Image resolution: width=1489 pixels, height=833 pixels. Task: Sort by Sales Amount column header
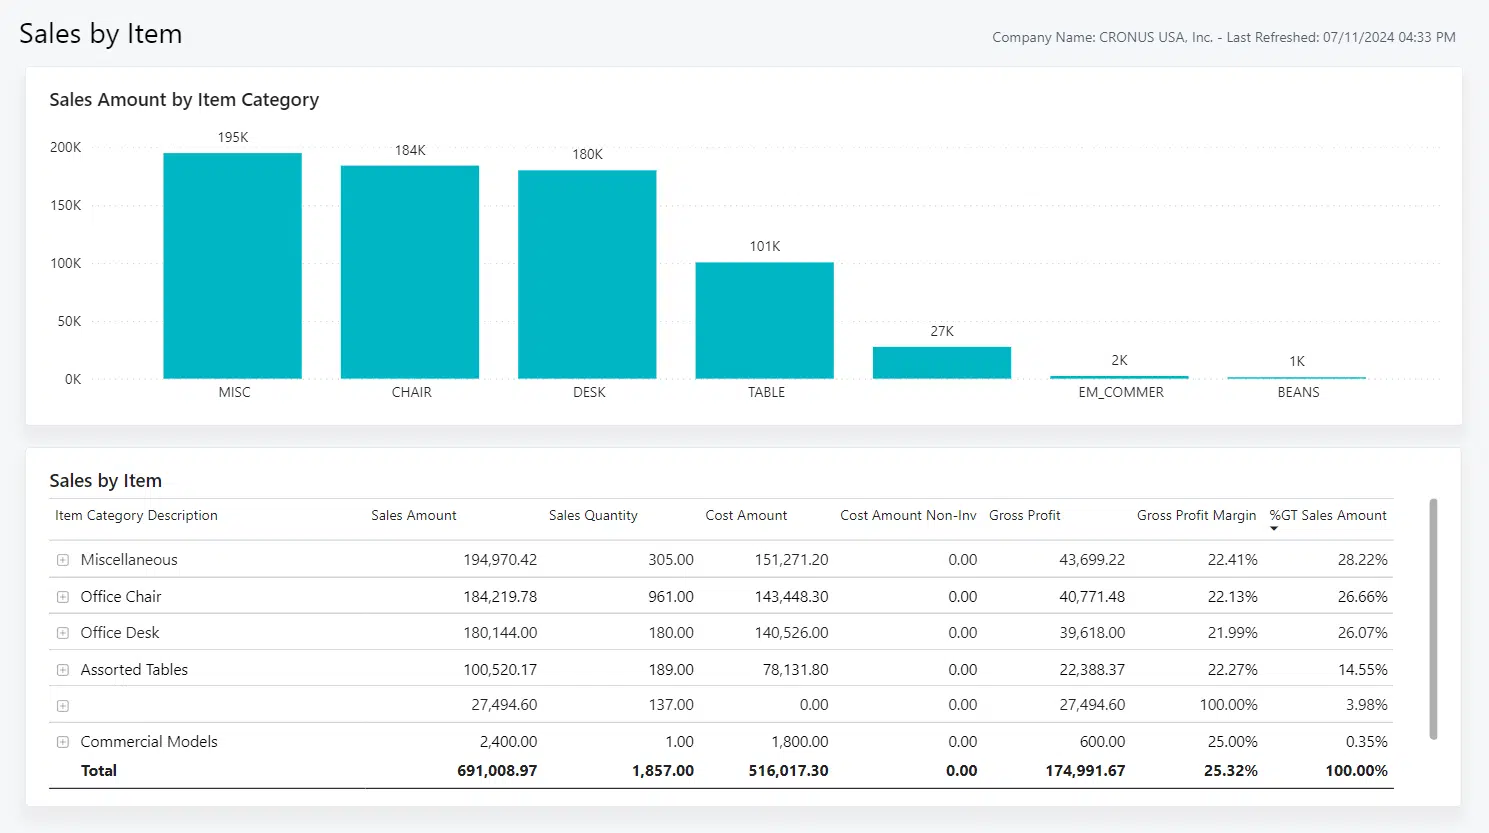tap(414, 515)
